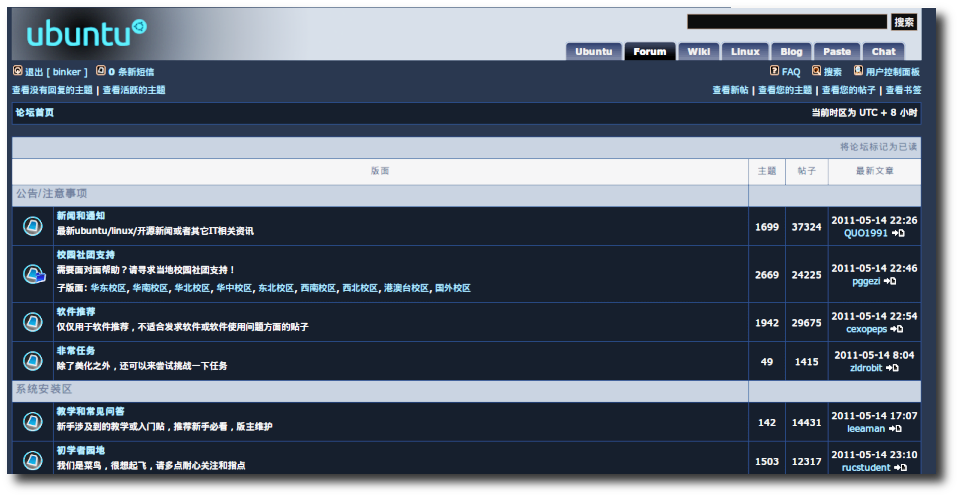Screen dimensions: 959x497
Task: Open 华东校区 subforum link
Action: [x=108, y=288]
